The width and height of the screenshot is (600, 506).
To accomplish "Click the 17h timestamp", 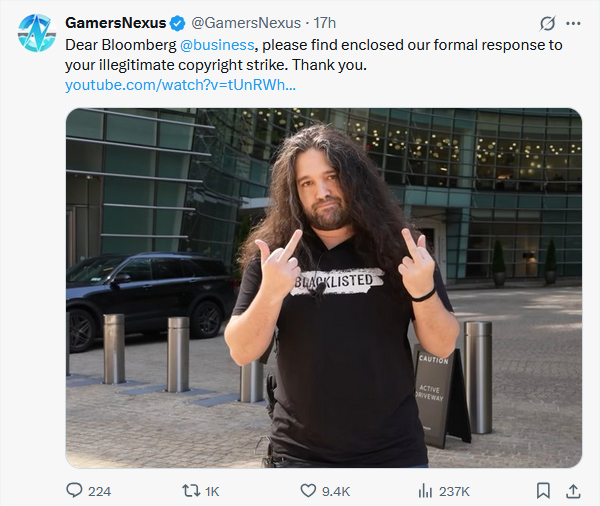I will pyautogui.click(x=324, y=23).
